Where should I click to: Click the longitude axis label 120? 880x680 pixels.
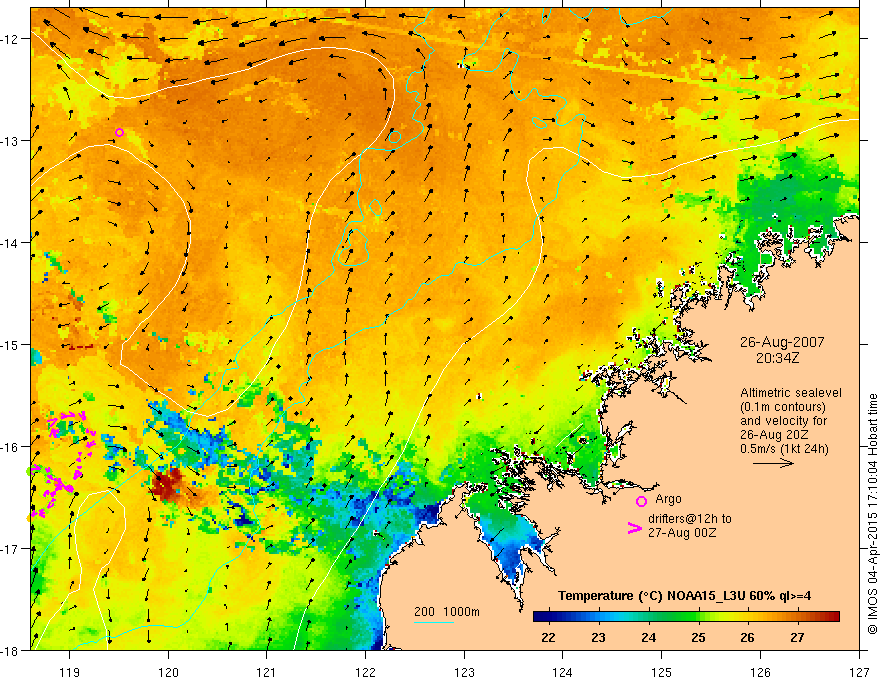(168, 672)
